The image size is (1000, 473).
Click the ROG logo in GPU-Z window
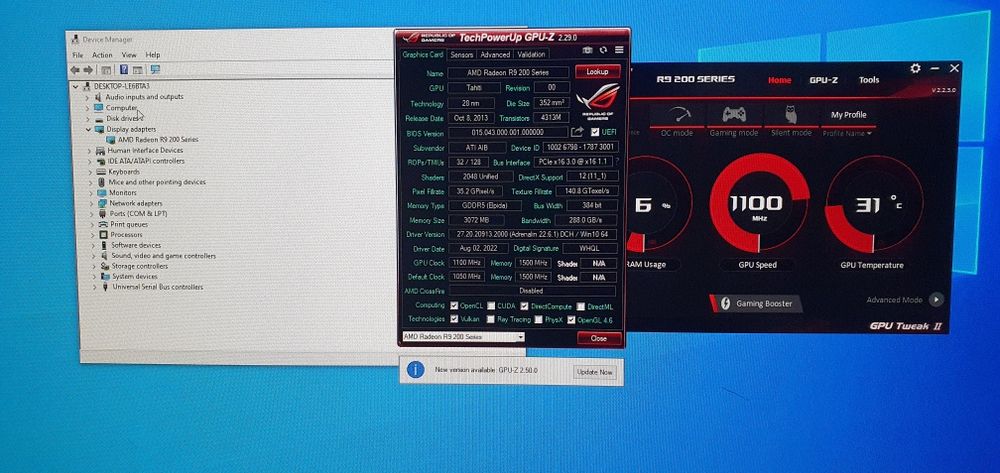[598, 102]
